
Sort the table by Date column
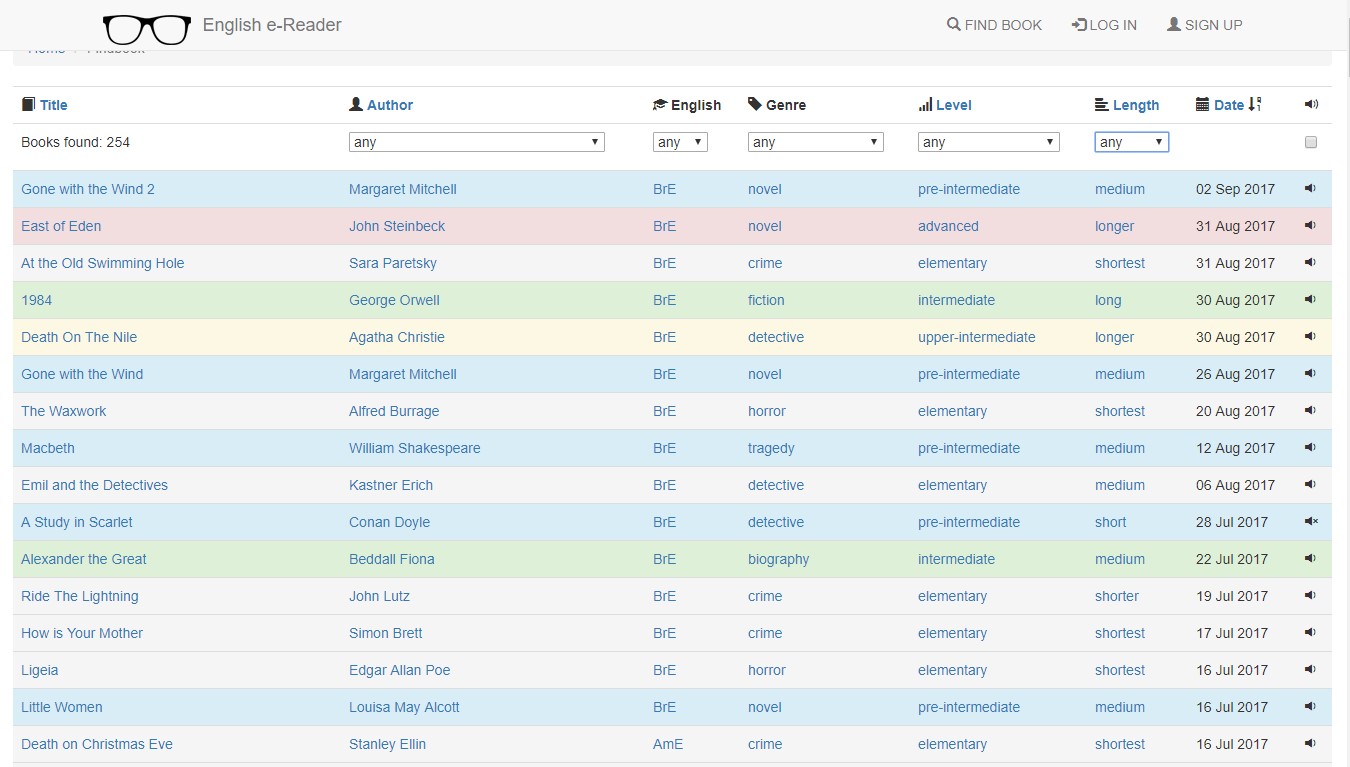1229,105
